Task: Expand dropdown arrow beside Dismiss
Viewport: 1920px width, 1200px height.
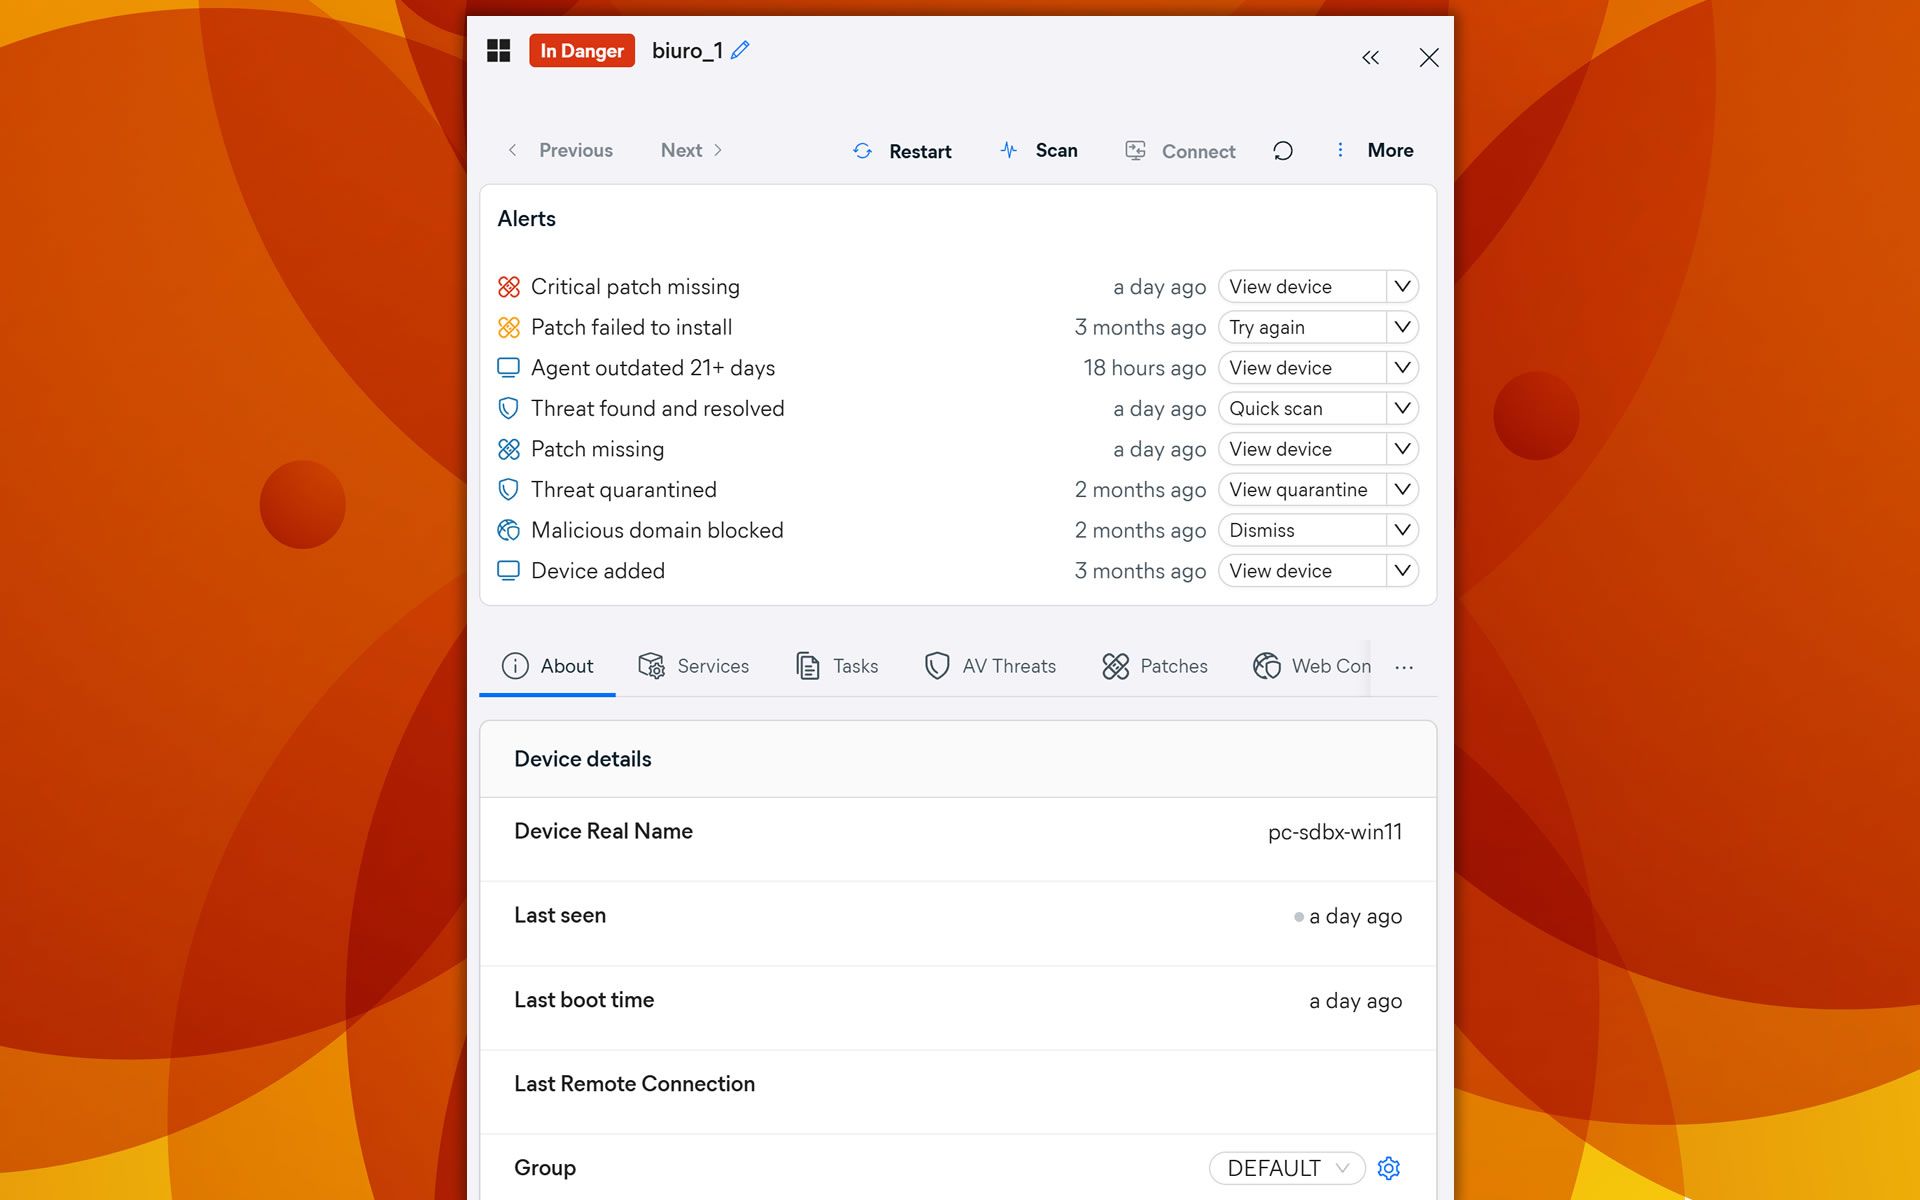Action: coord(1402,530)
